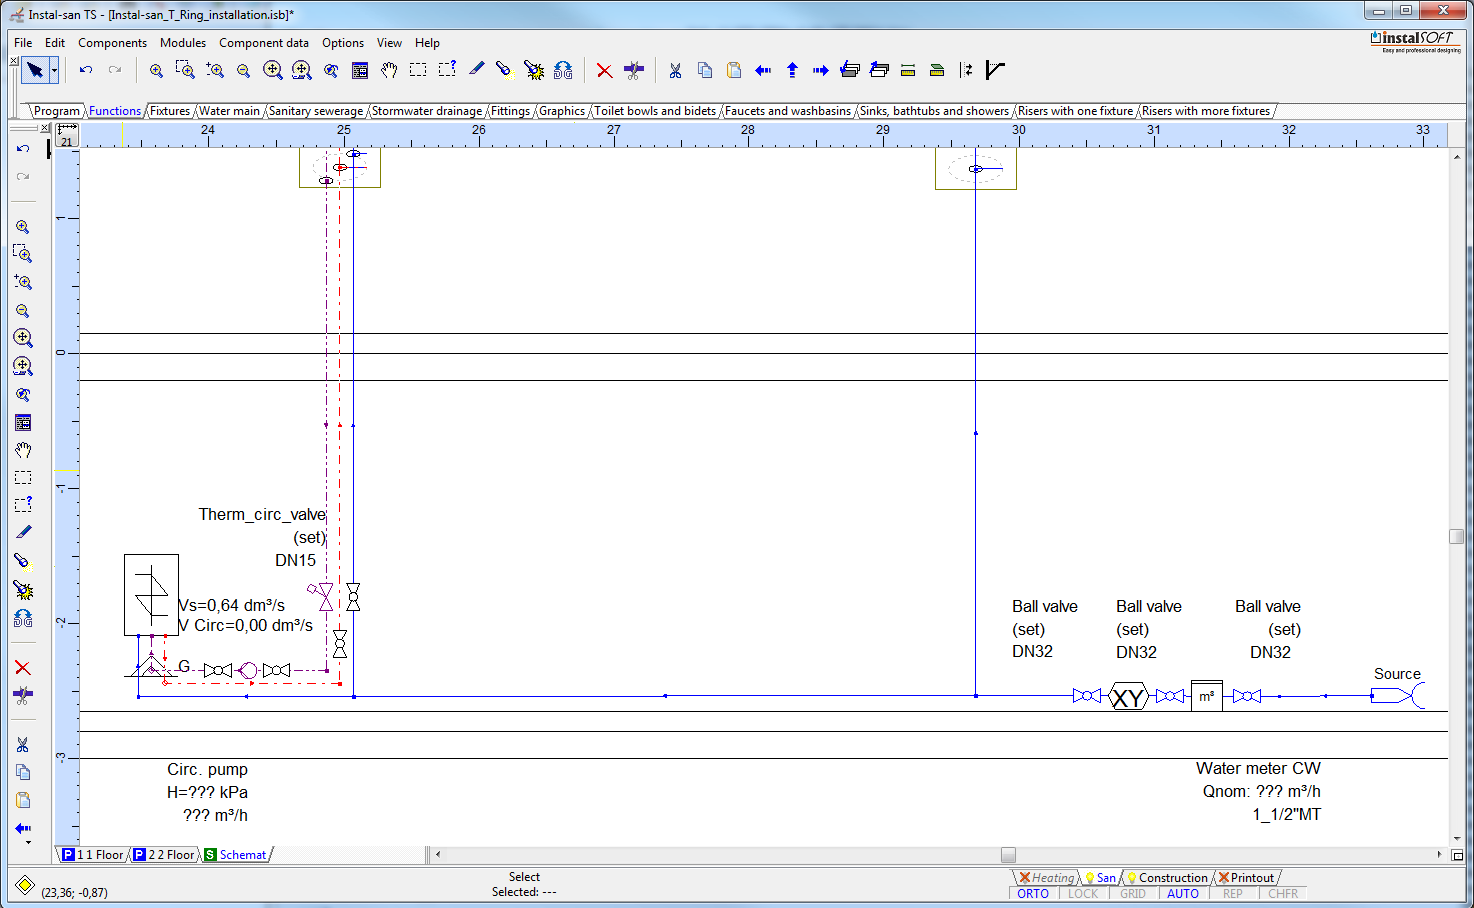Toggle LOCK mode in status bar

(x=1083, y=894)
